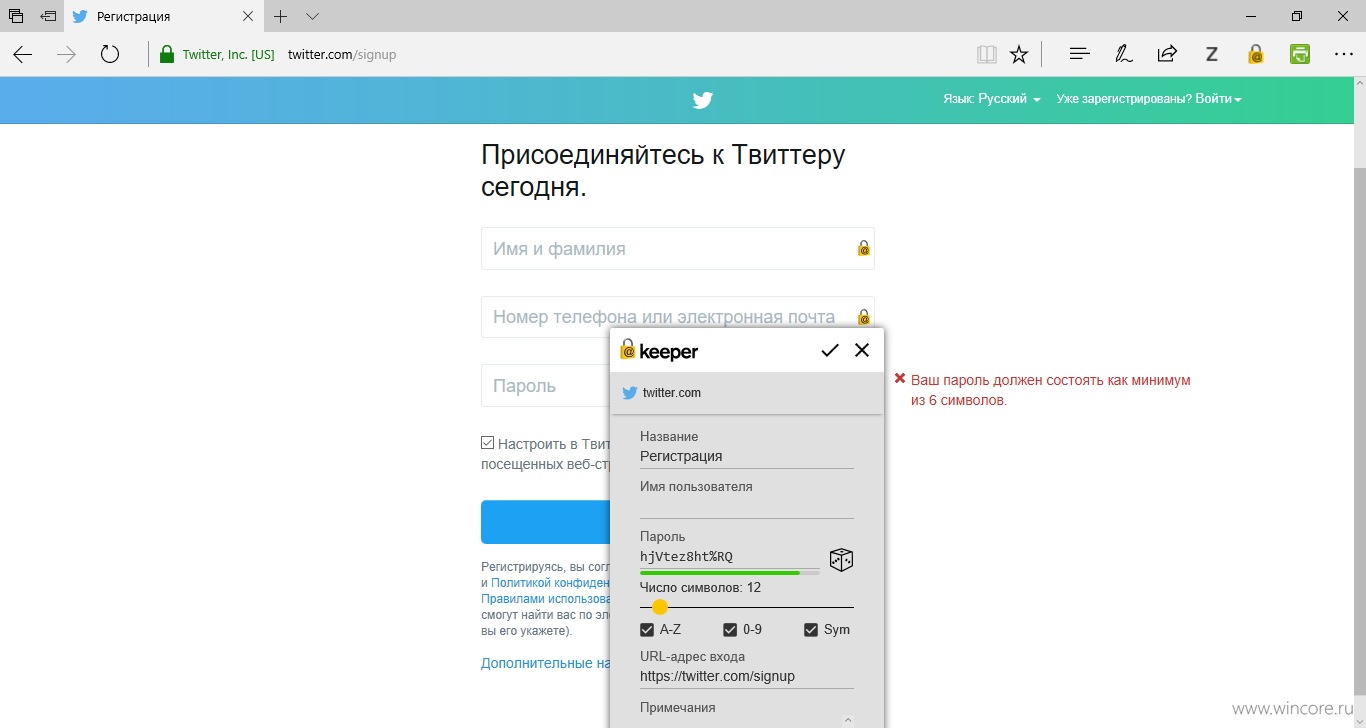Click green printer extension icon in toolbar
Screen dimensions: 1366x728
(x=1299, y=54)
